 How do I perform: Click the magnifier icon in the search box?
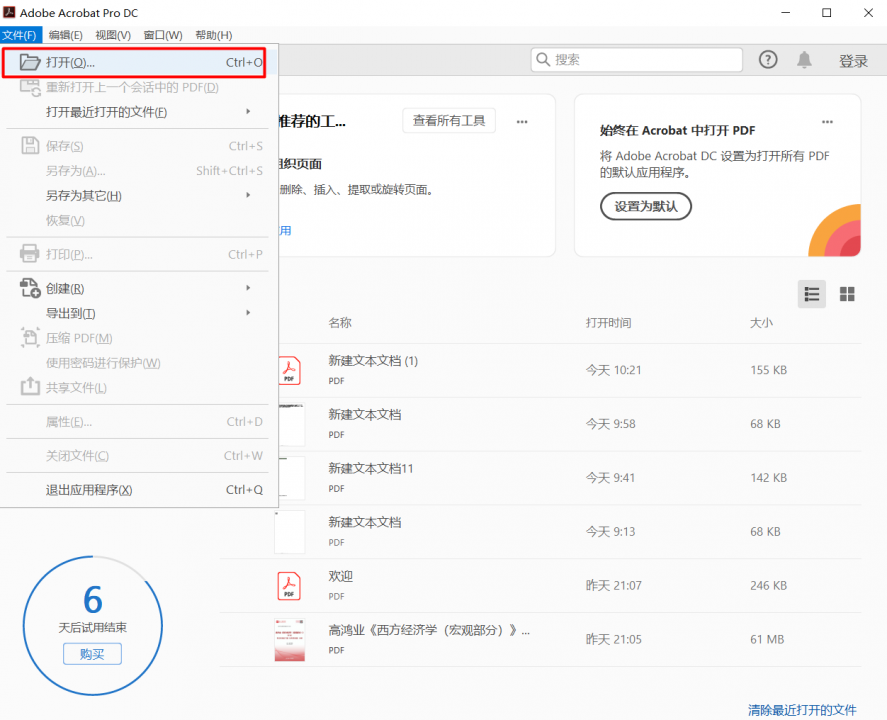542,59
